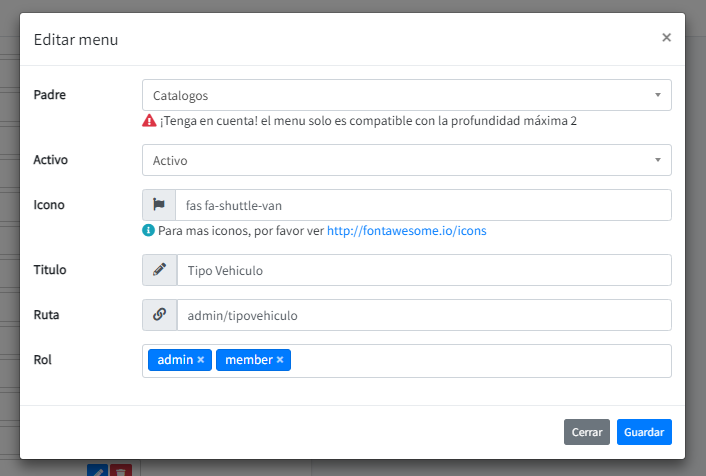Open the fontawesome.io/icons link

[406, 230]
